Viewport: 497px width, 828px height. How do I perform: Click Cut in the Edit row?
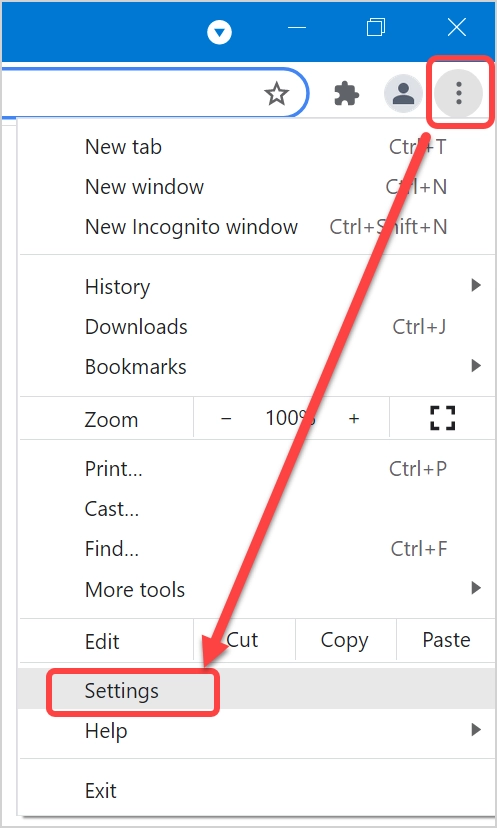(x=242, y=640)
